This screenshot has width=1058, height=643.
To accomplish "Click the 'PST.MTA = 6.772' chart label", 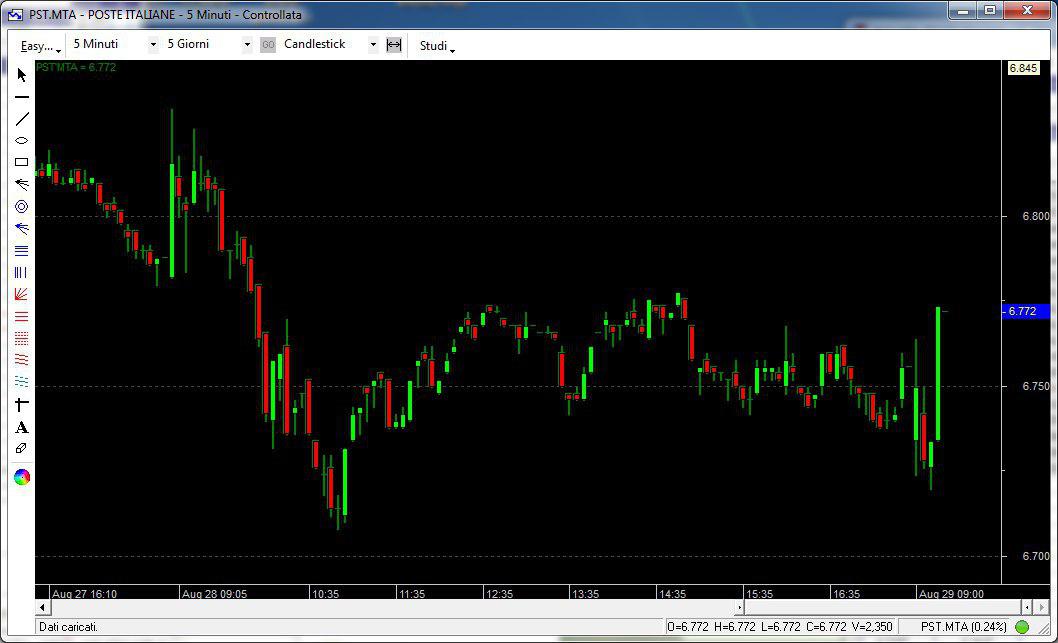I will coord(76,67).
